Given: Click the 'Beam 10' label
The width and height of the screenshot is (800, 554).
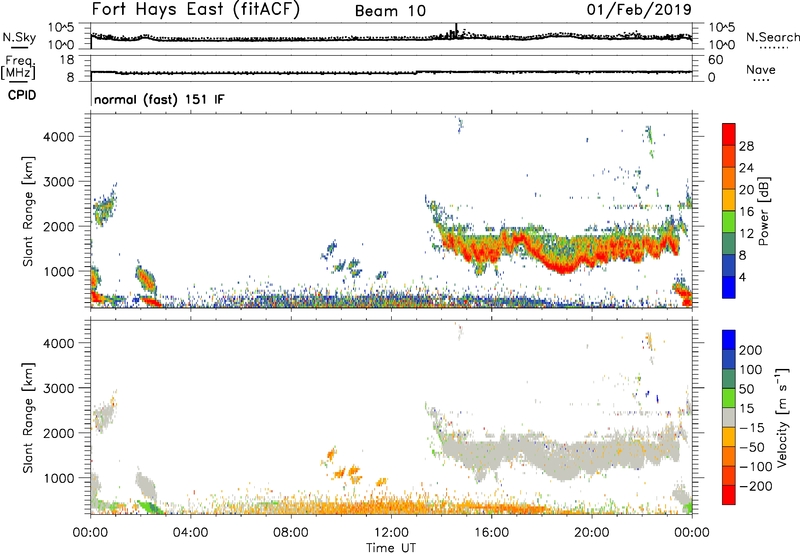Looking at the screenshot, I should coord(390,11).
